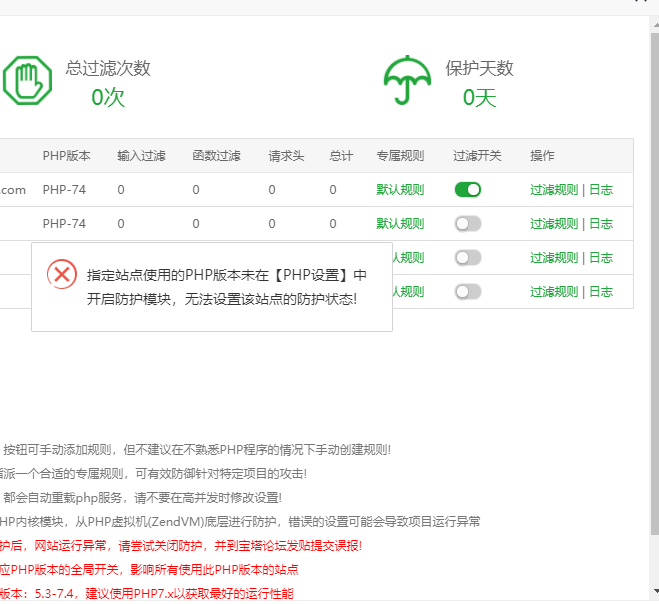This screenshot has width=659, height=604.
Task: Click the red error X icon in the popup
Action: pos(62,274)
